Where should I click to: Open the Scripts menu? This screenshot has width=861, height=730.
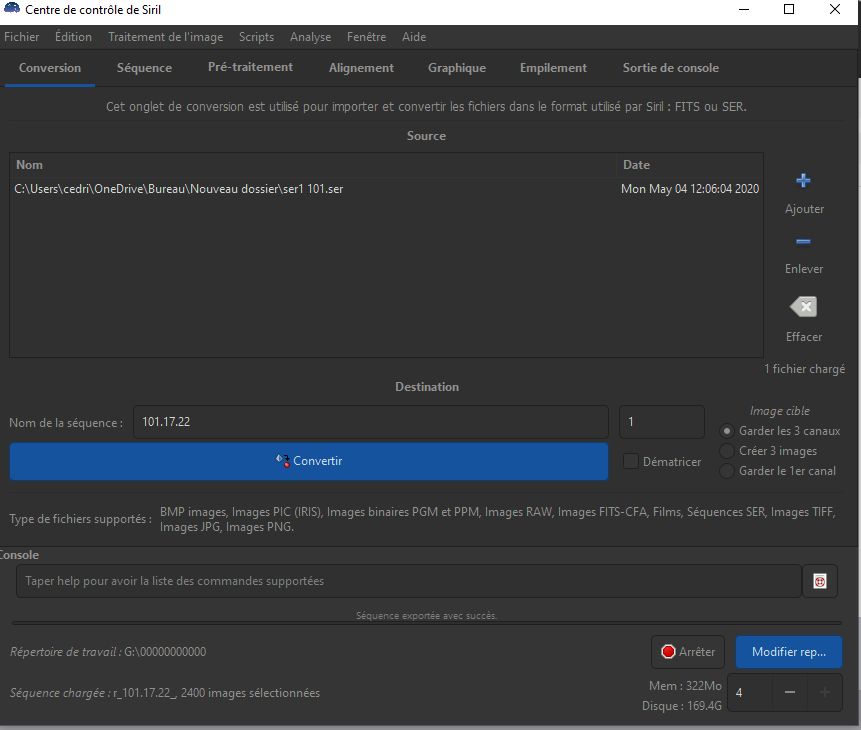[x=256, y=37]
